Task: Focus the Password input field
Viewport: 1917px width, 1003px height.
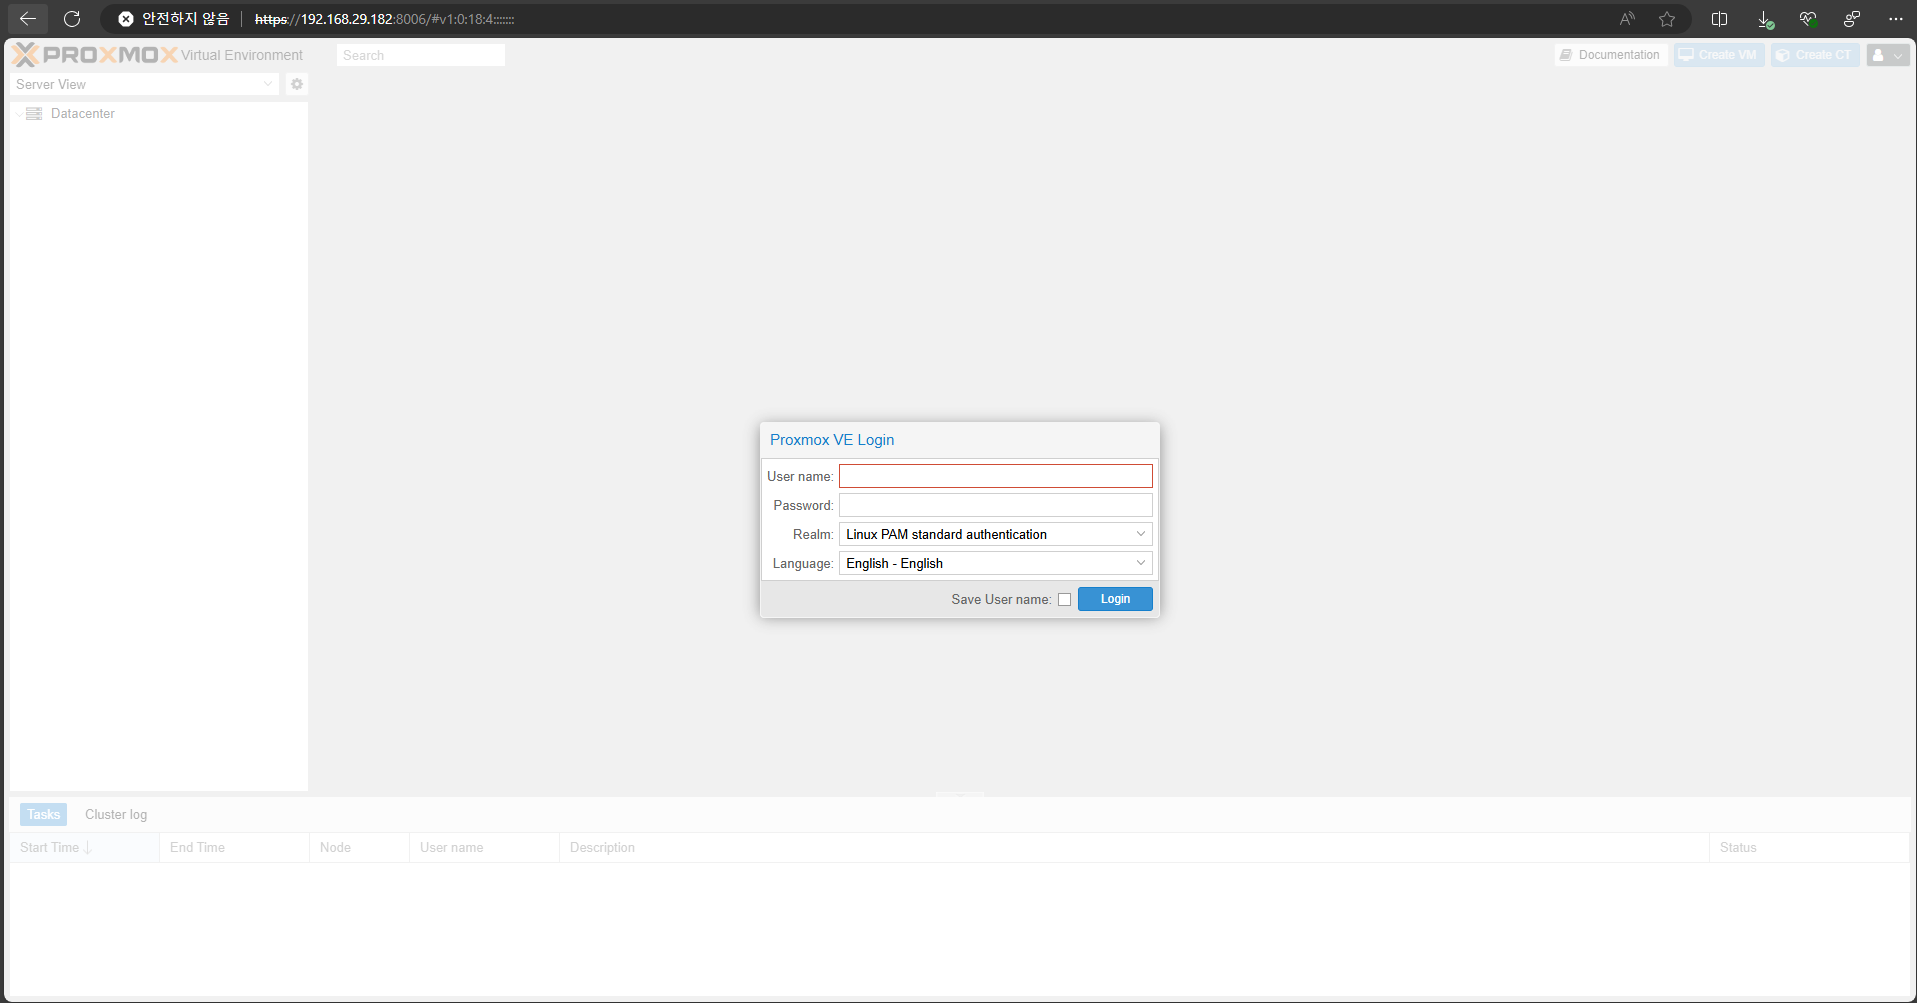Action: [995, 505]
